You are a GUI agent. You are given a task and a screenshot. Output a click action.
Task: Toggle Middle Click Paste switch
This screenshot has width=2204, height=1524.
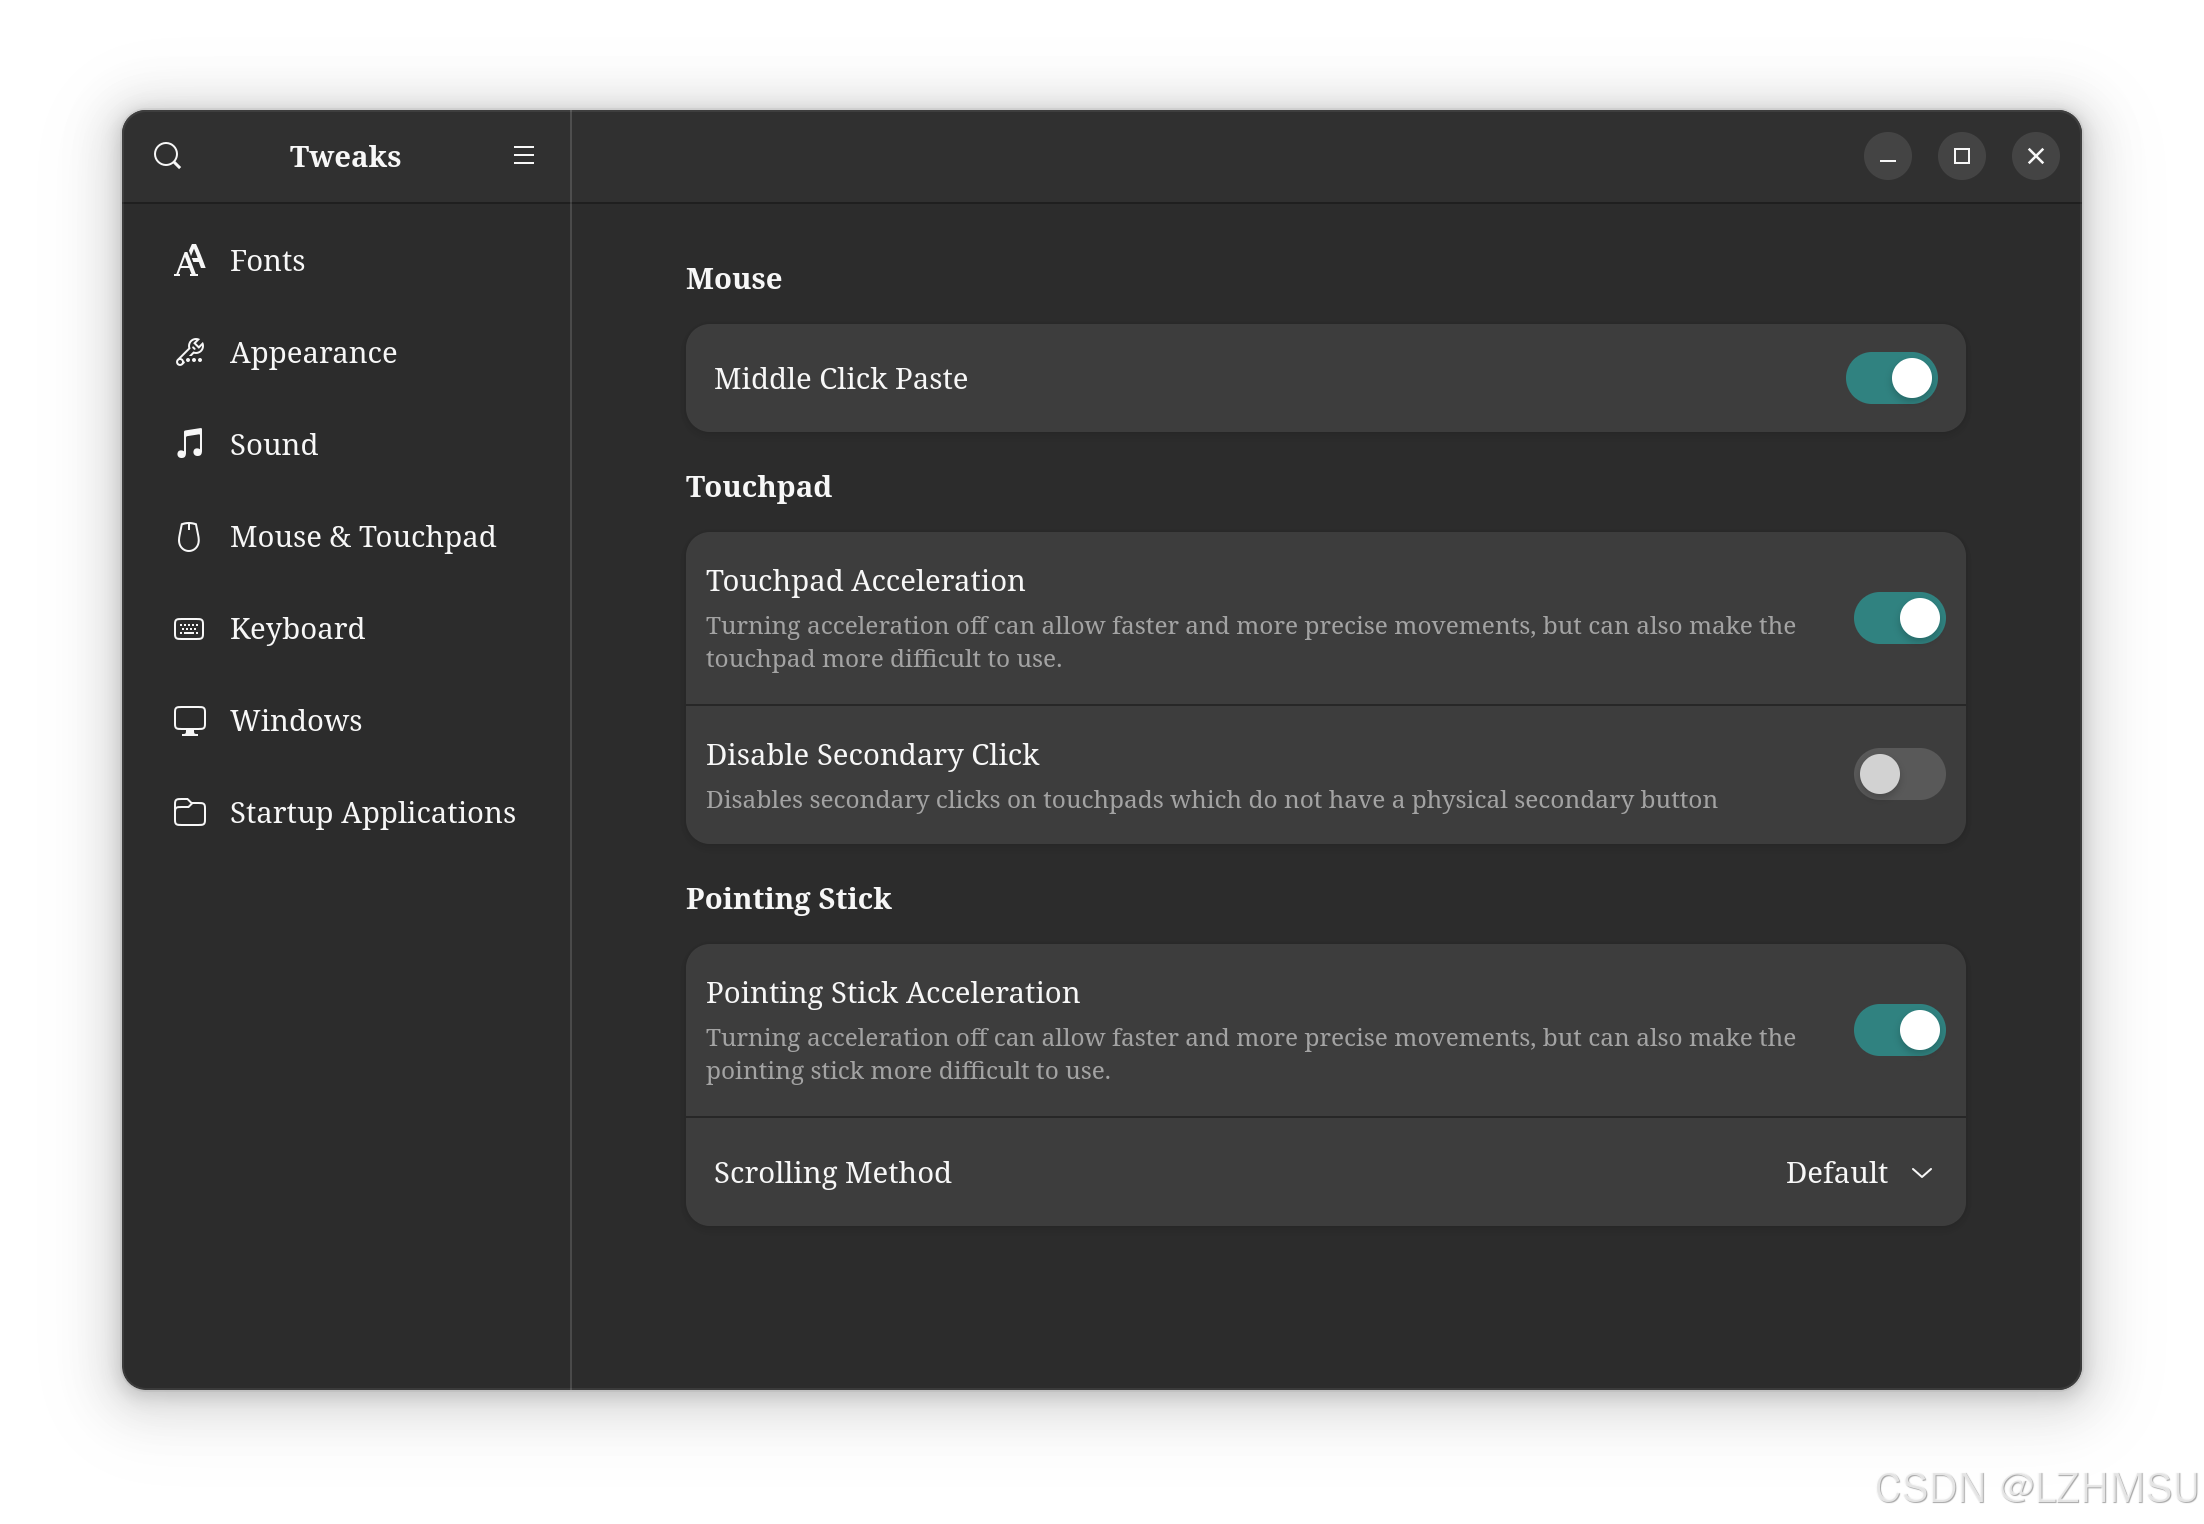point(1890,378)
